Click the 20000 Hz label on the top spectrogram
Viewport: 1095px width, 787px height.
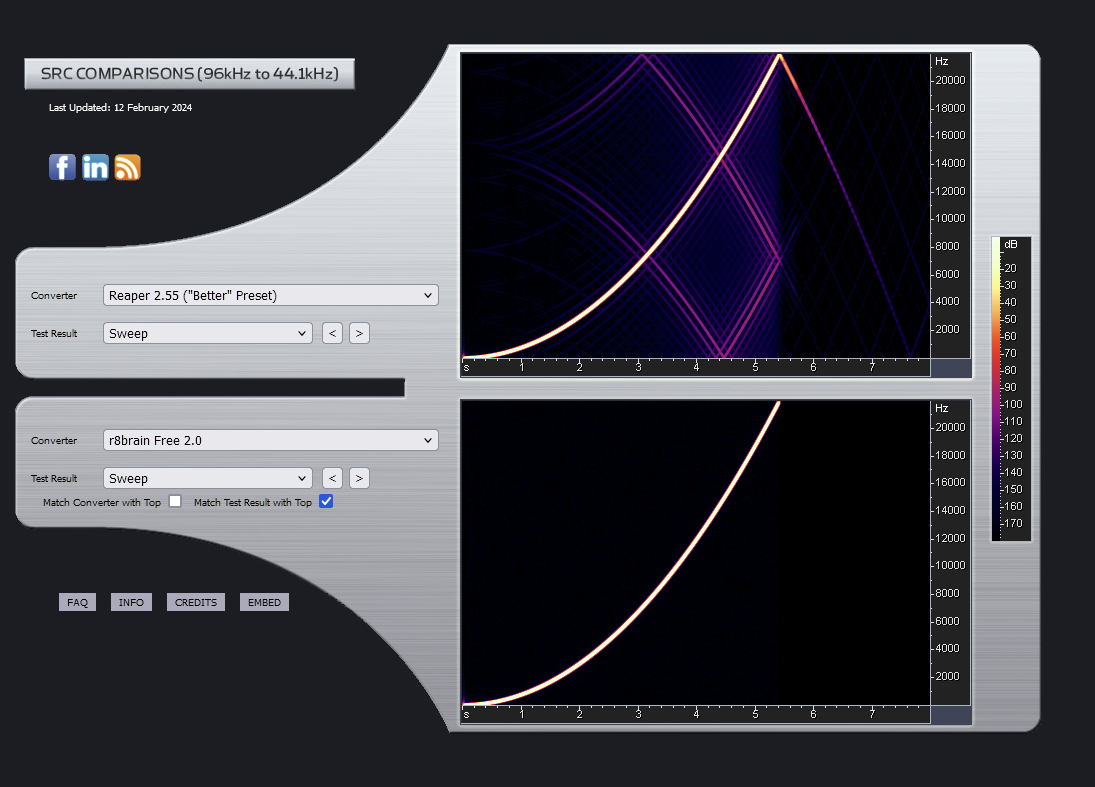pos(950,80)
